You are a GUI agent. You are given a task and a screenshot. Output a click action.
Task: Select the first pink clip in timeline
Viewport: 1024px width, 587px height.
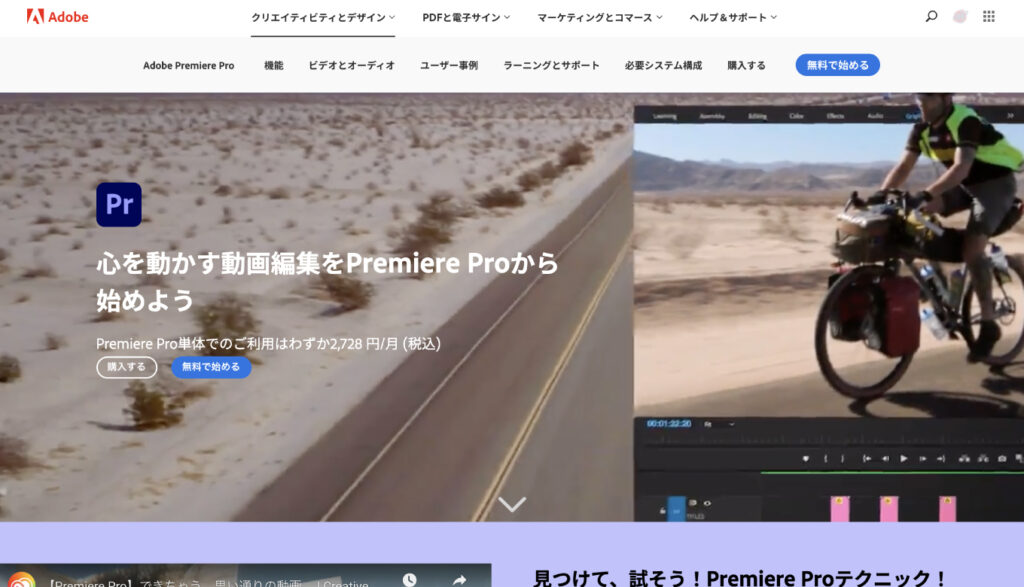840,509
